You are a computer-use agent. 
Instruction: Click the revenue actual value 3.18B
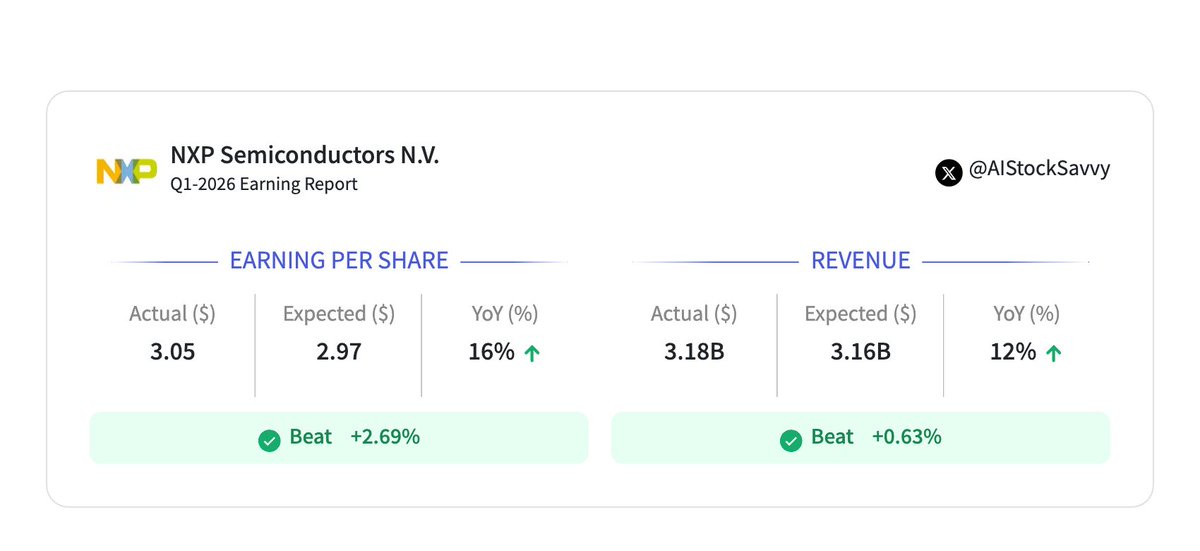coord(694,351)
